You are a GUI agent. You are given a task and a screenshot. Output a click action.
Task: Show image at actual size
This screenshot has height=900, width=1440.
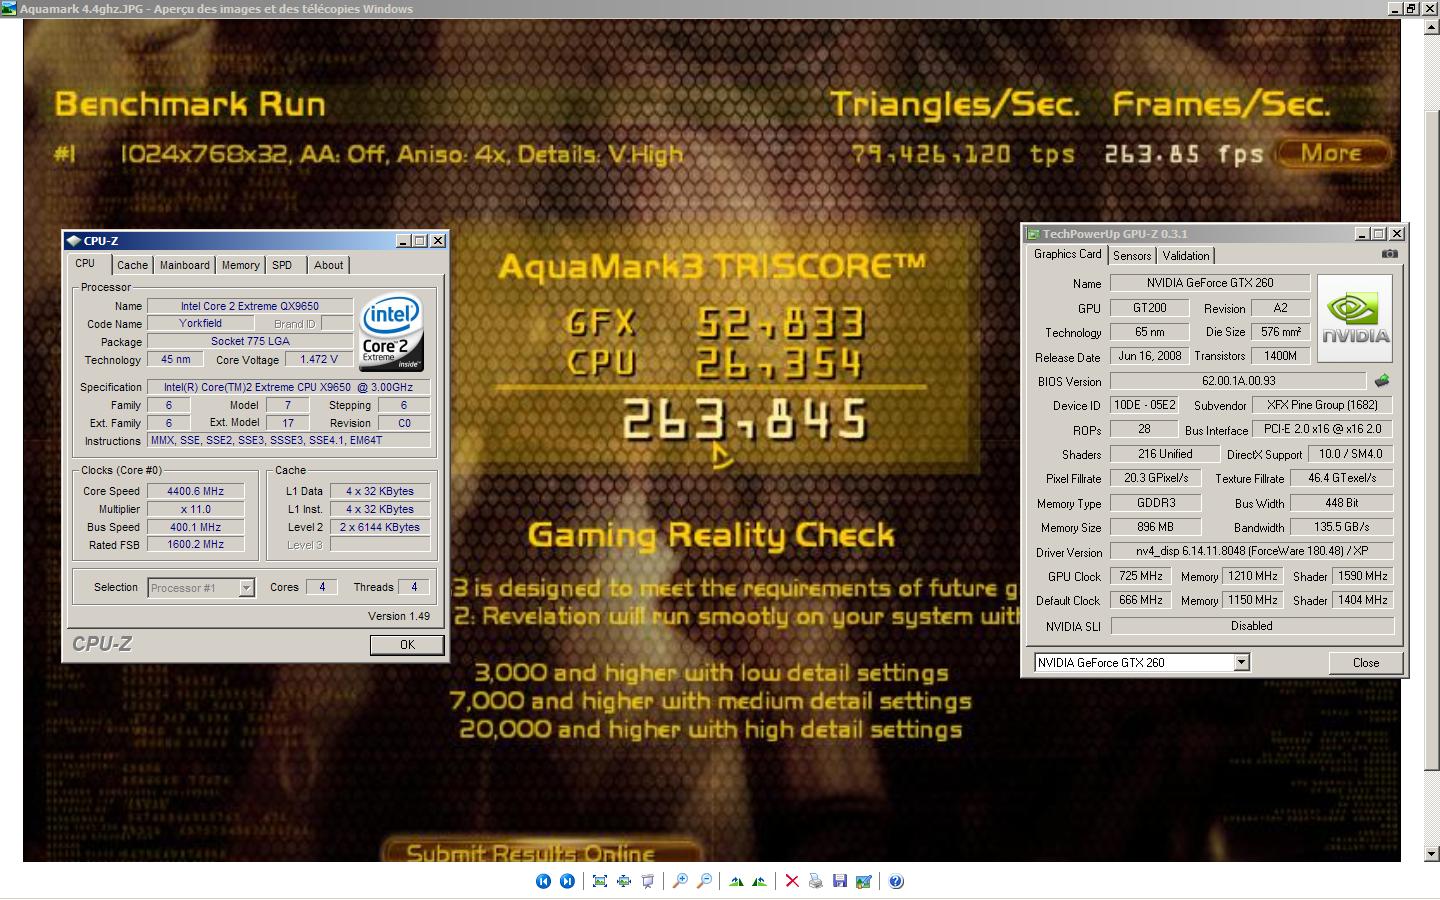624,881
